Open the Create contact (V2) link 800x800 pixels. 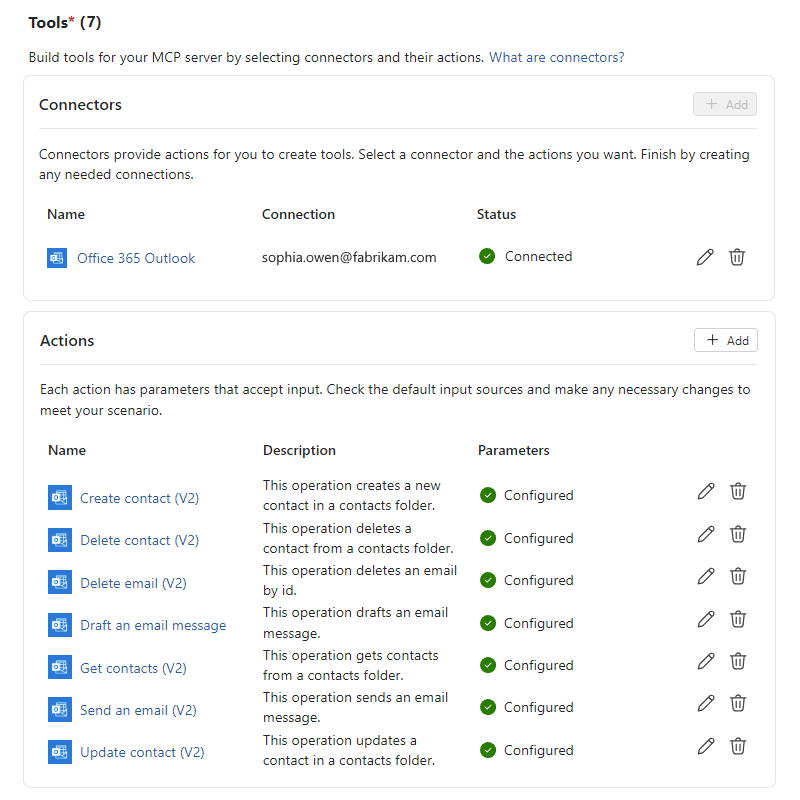coord(140,498)
